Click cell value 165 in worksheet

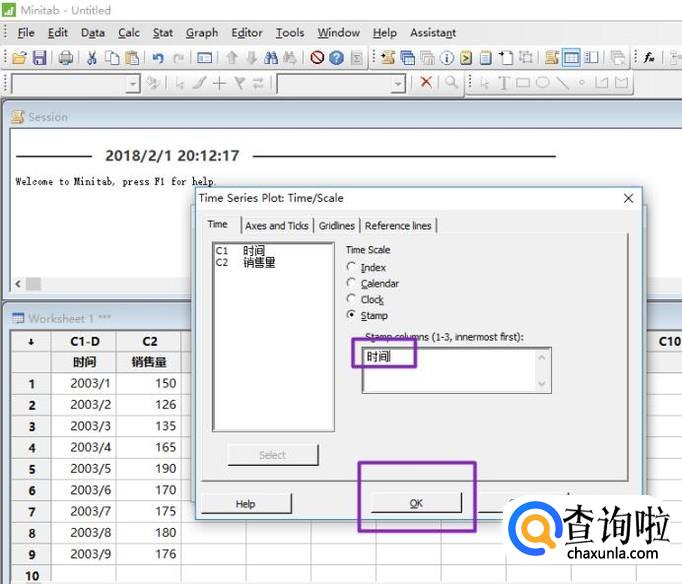coord(149,447)
